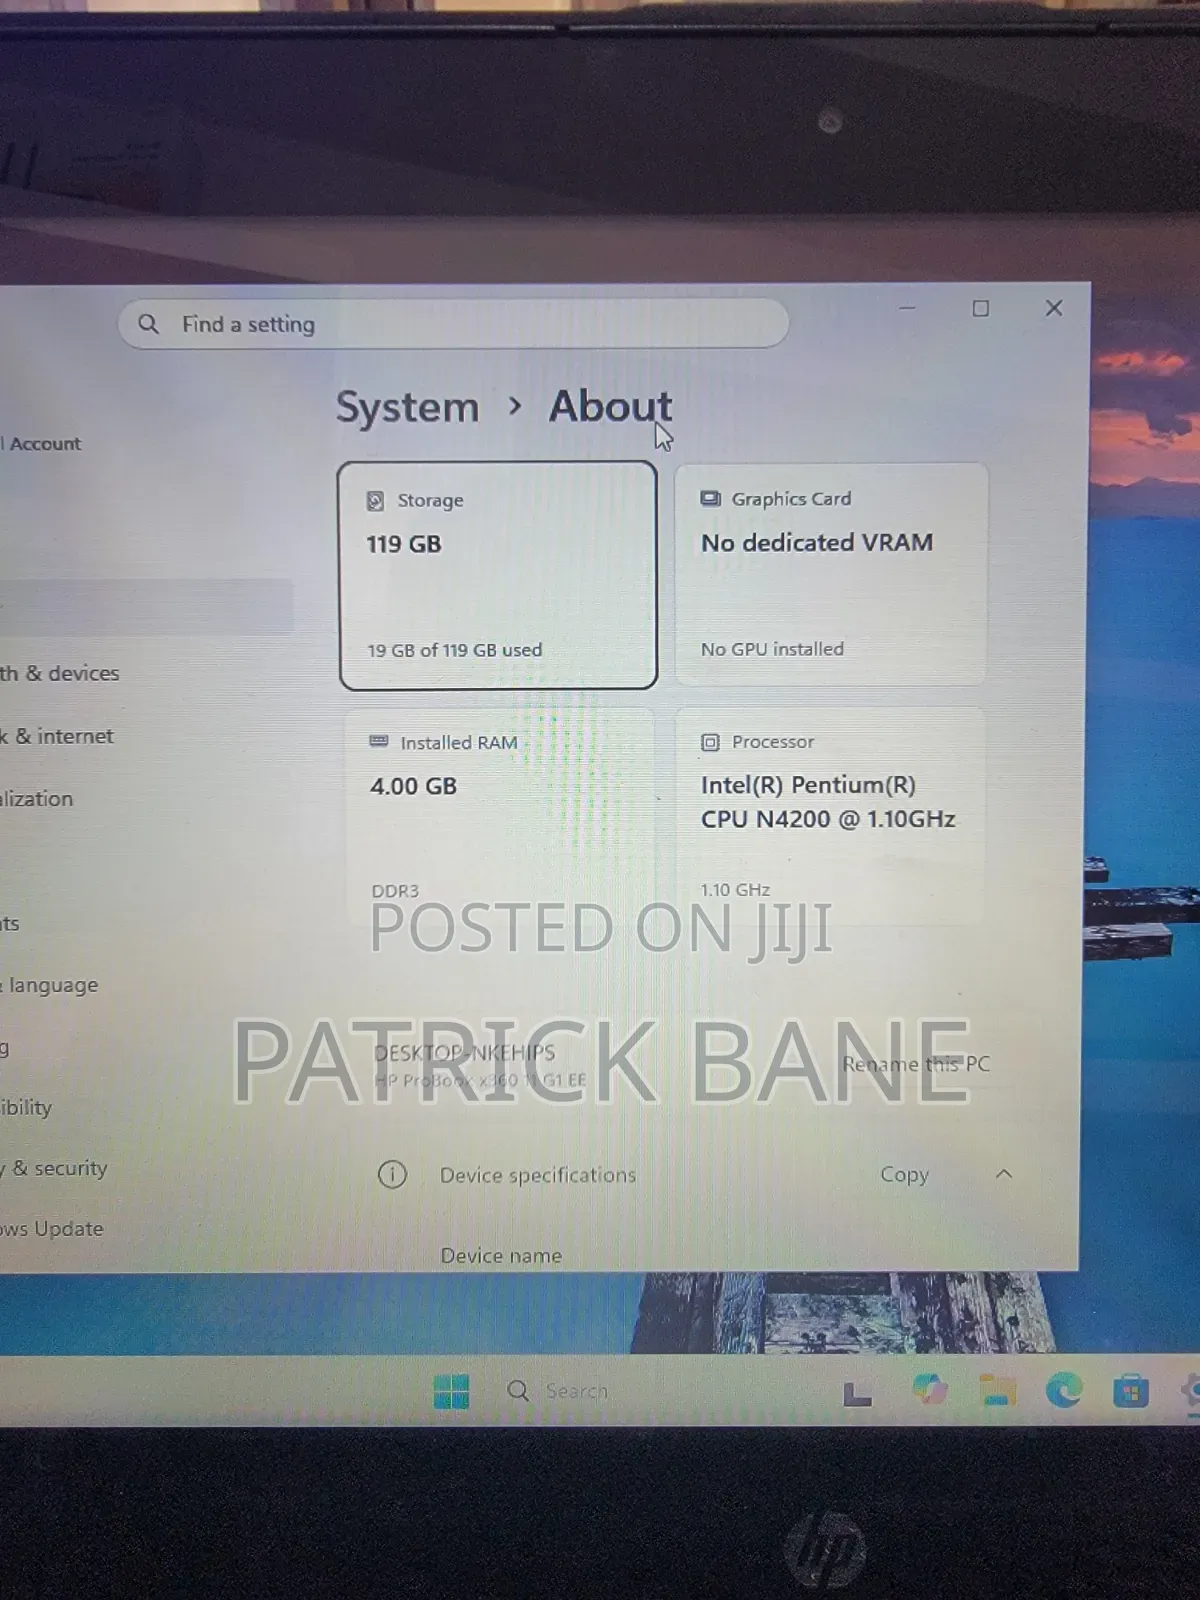
Task: Click the Processor chip icon
Action: click(x=710, y=742)
